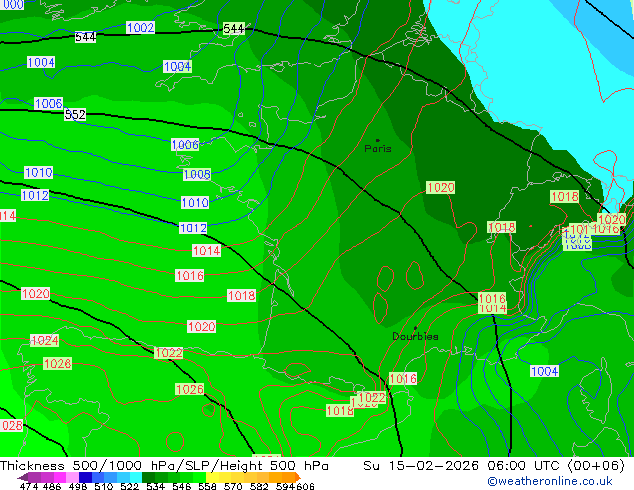Click the 522 legend value
The width and height of the screenshot is (634, 490).
tap(129, 486)
